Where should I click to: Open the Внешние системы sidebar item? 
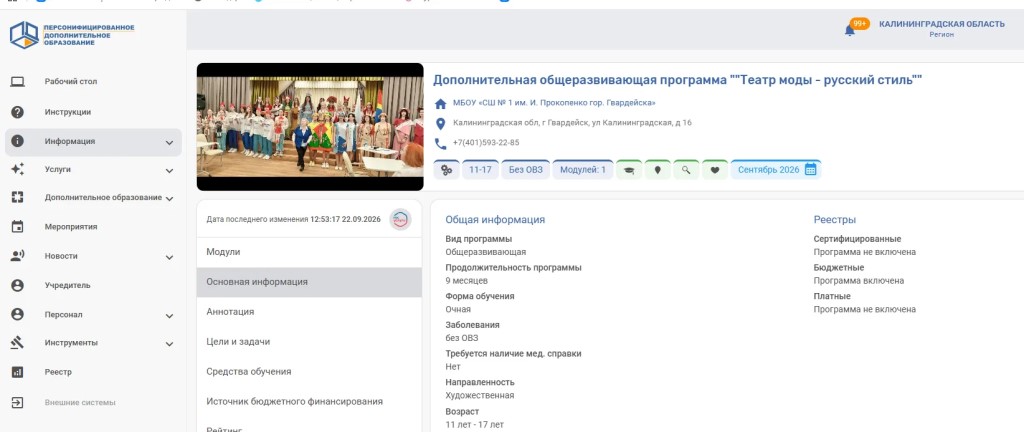(93, 403)
